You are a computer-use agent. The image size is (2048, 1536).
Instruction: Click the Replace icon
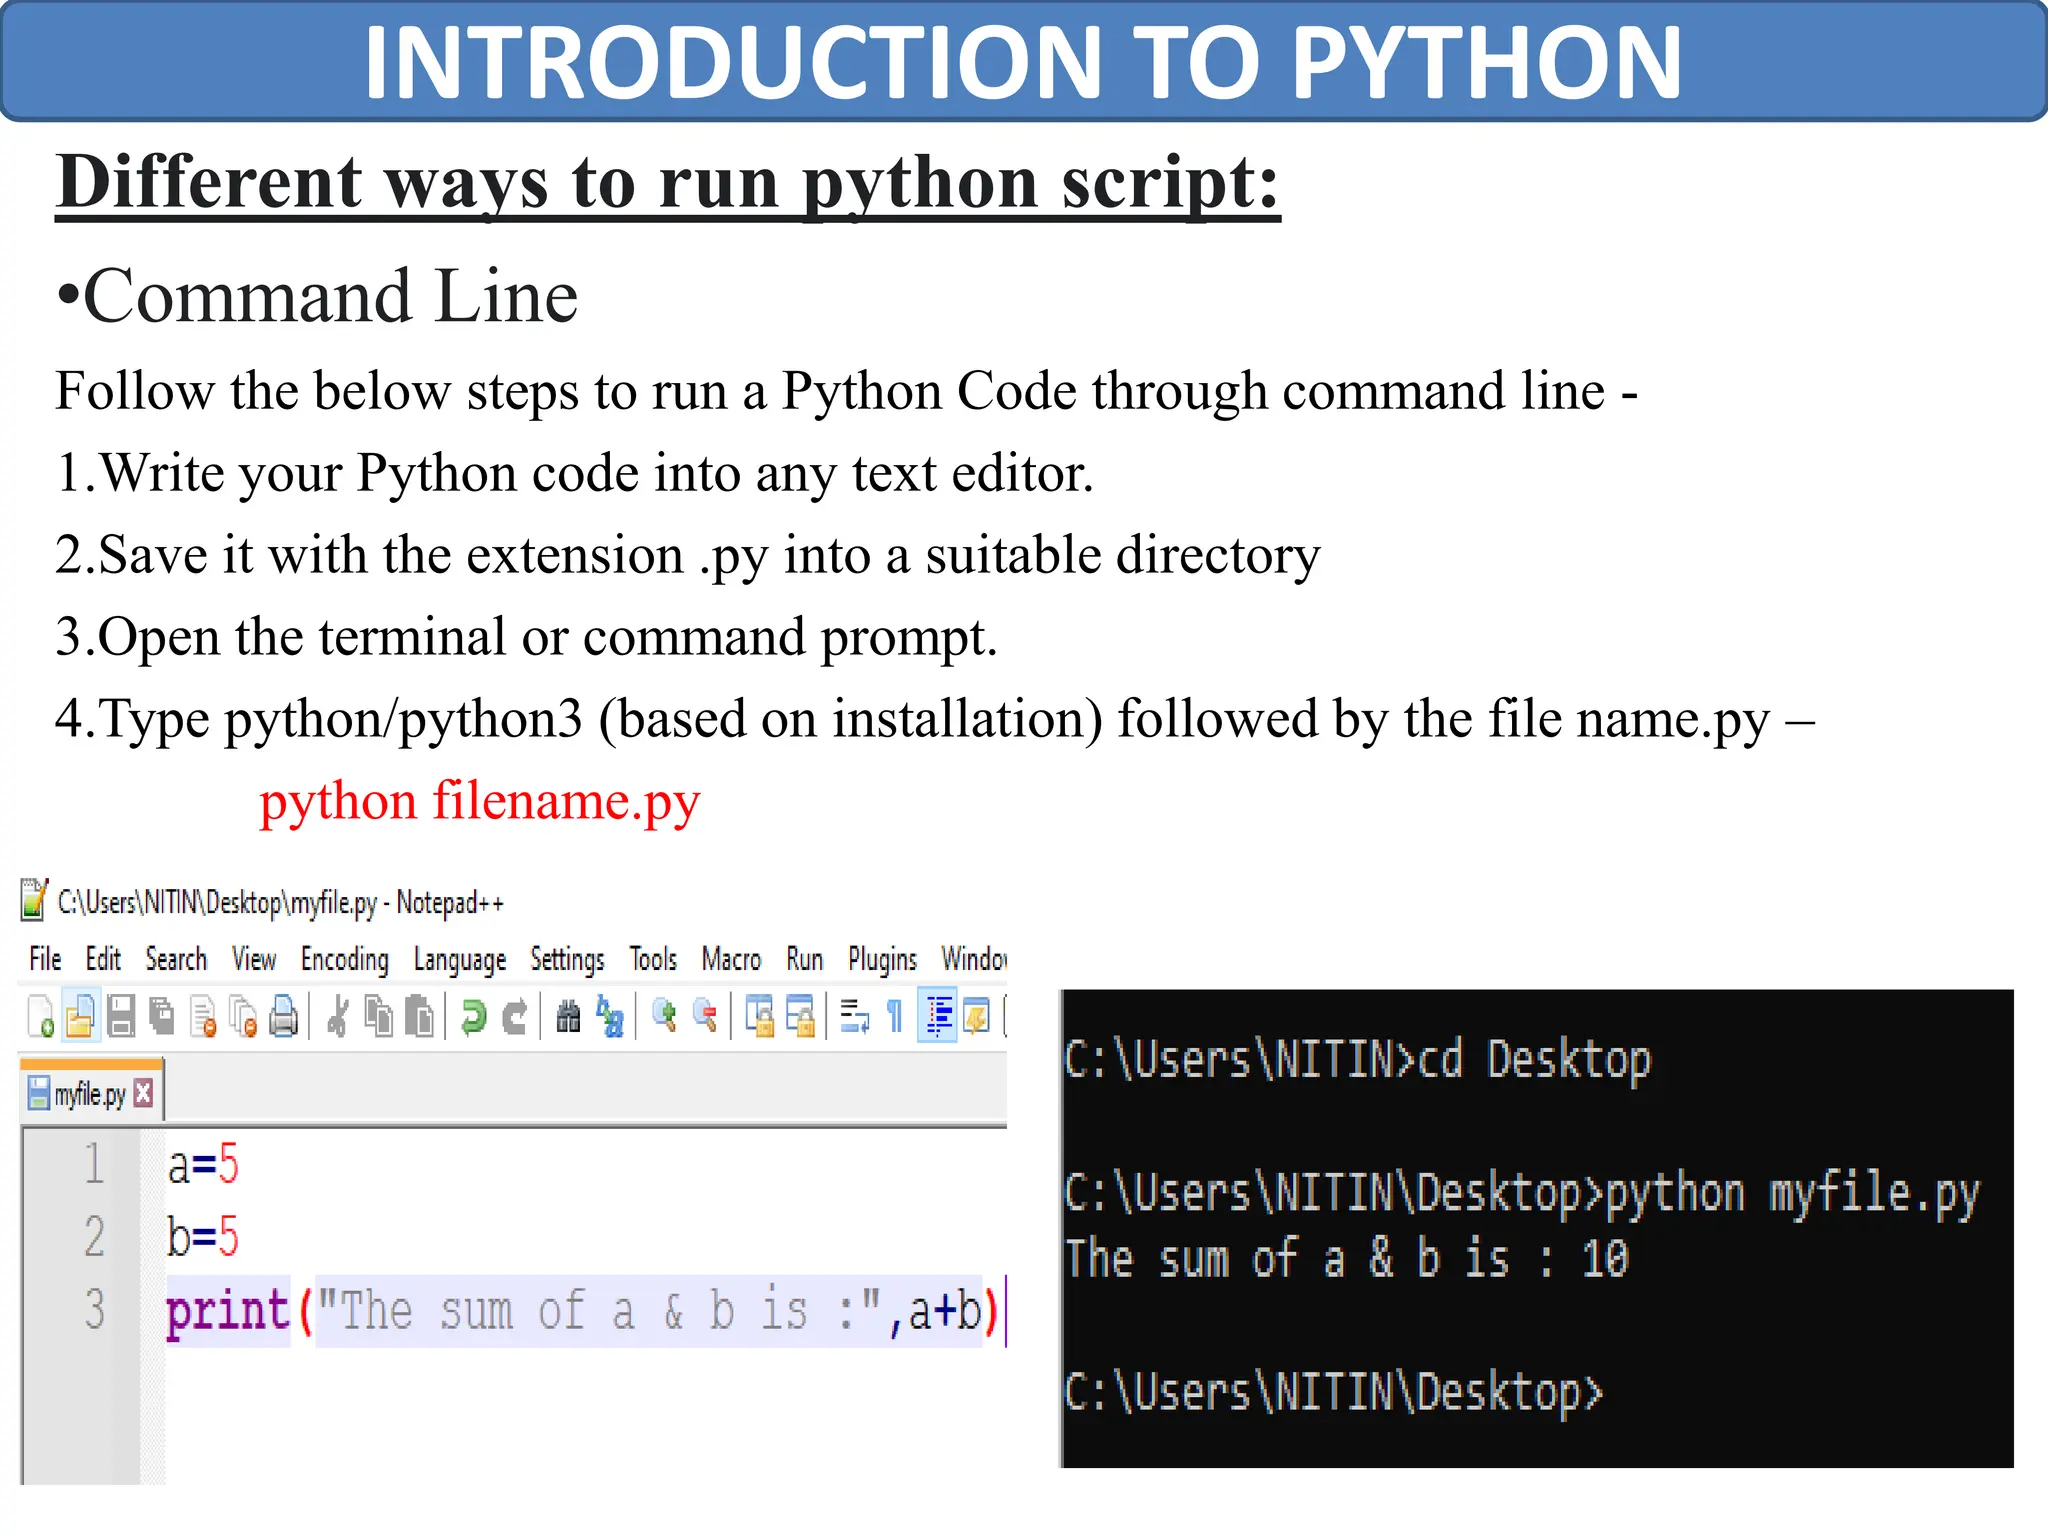coord(609,1017)
